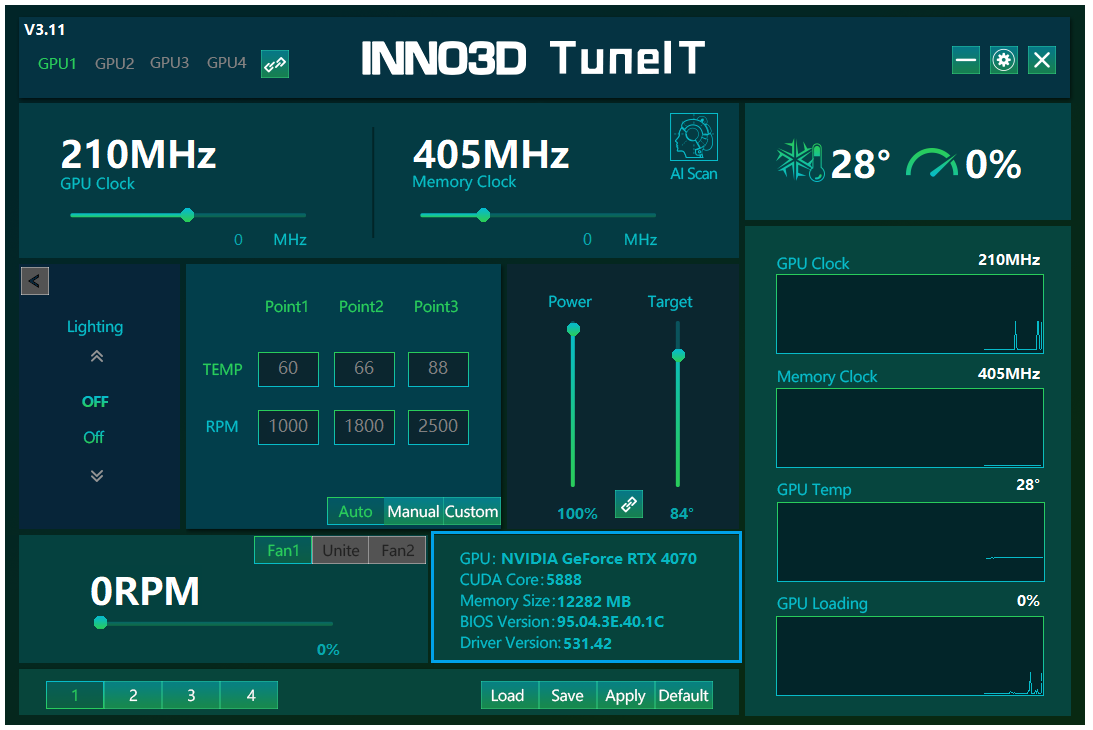Launch AI Scan tool
The height and width of the screenshot is (730, 1093).
(x=694, y=147)
